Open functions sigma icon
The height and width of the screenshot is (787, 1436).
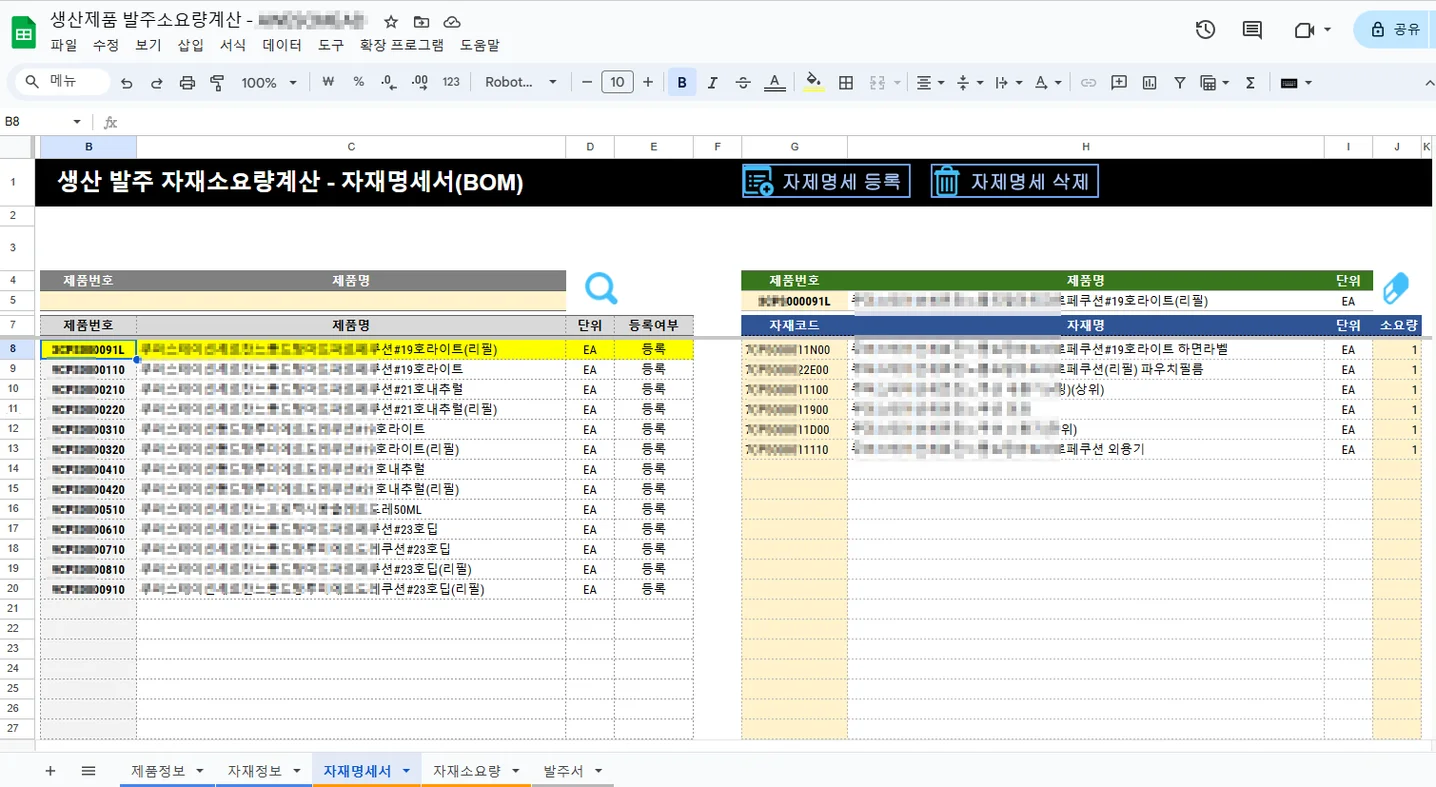pos(1250,83)
